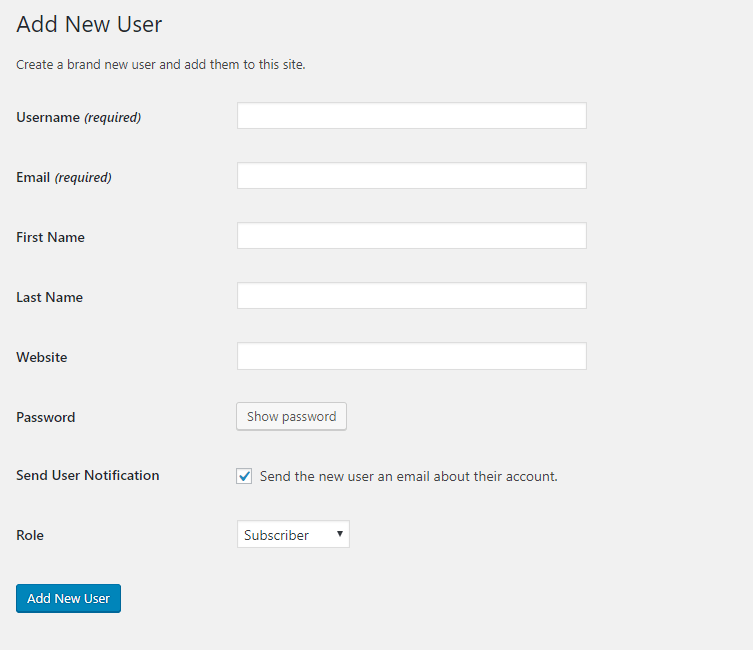Click the 'Send the new user an email' text
This screenshot has width=753, height=650.
408,476
